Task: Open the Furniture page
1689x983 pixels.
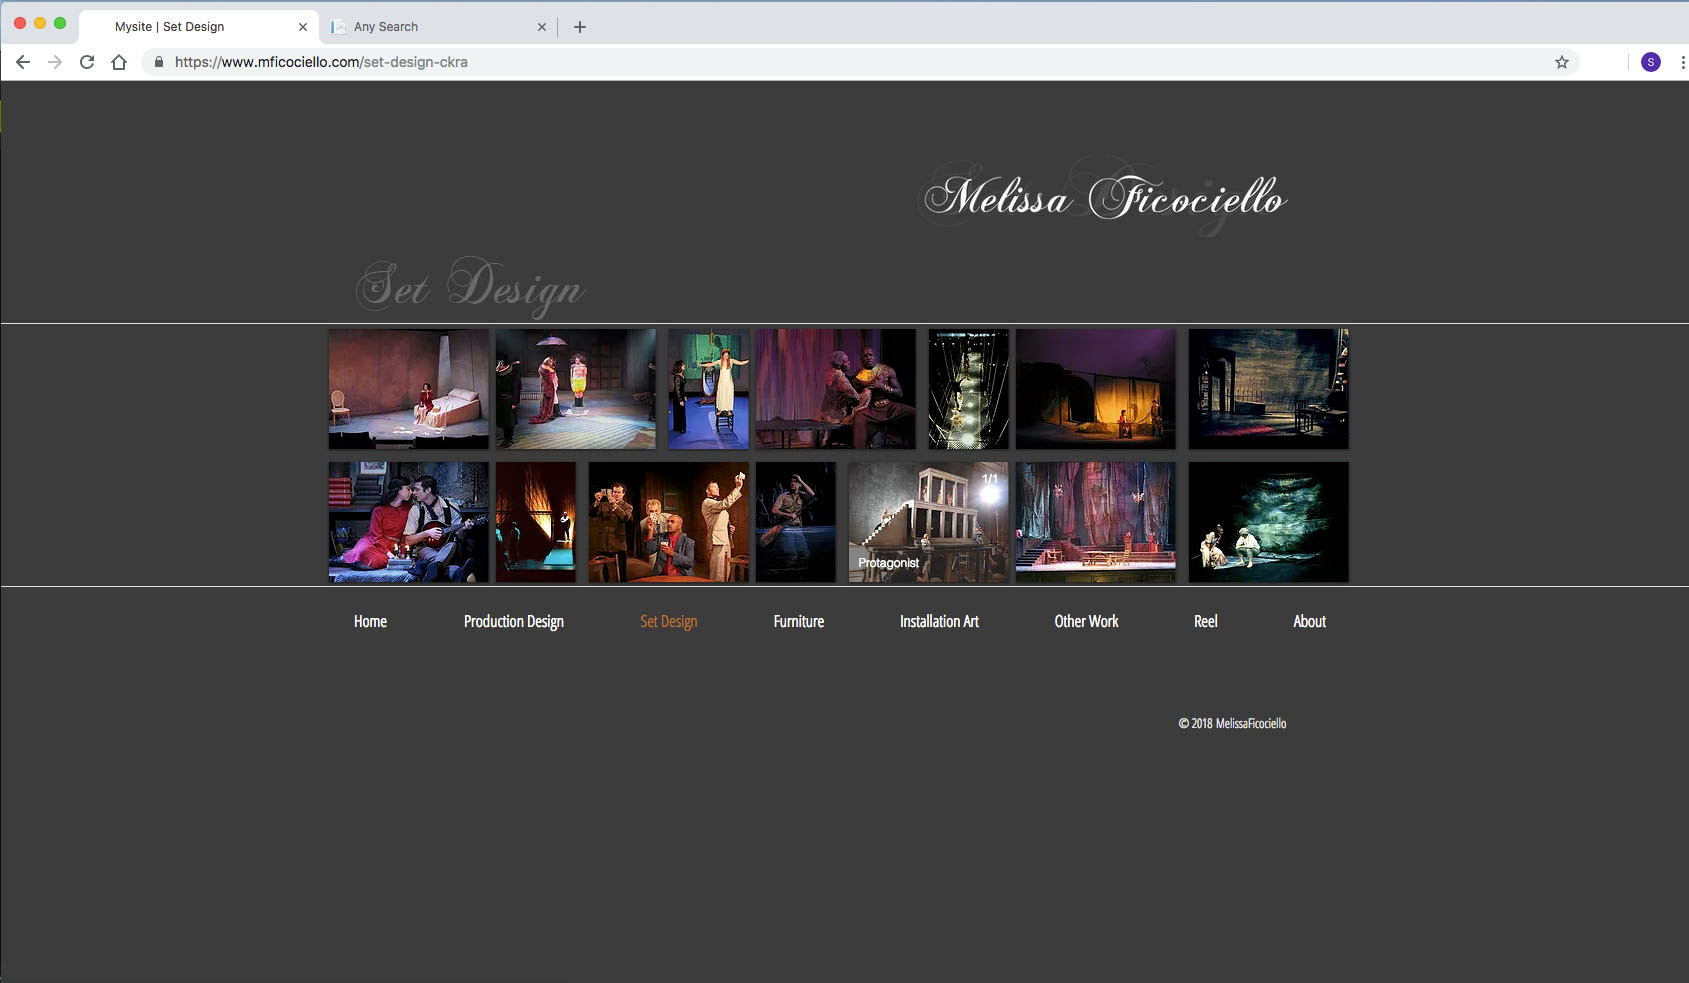Action: [x=799, y=621]
